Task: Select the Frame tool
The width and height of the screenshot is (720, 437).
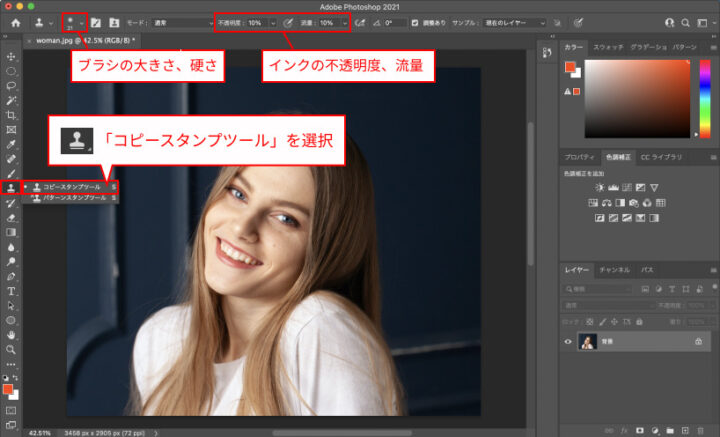Action: [x=11, y=130]
